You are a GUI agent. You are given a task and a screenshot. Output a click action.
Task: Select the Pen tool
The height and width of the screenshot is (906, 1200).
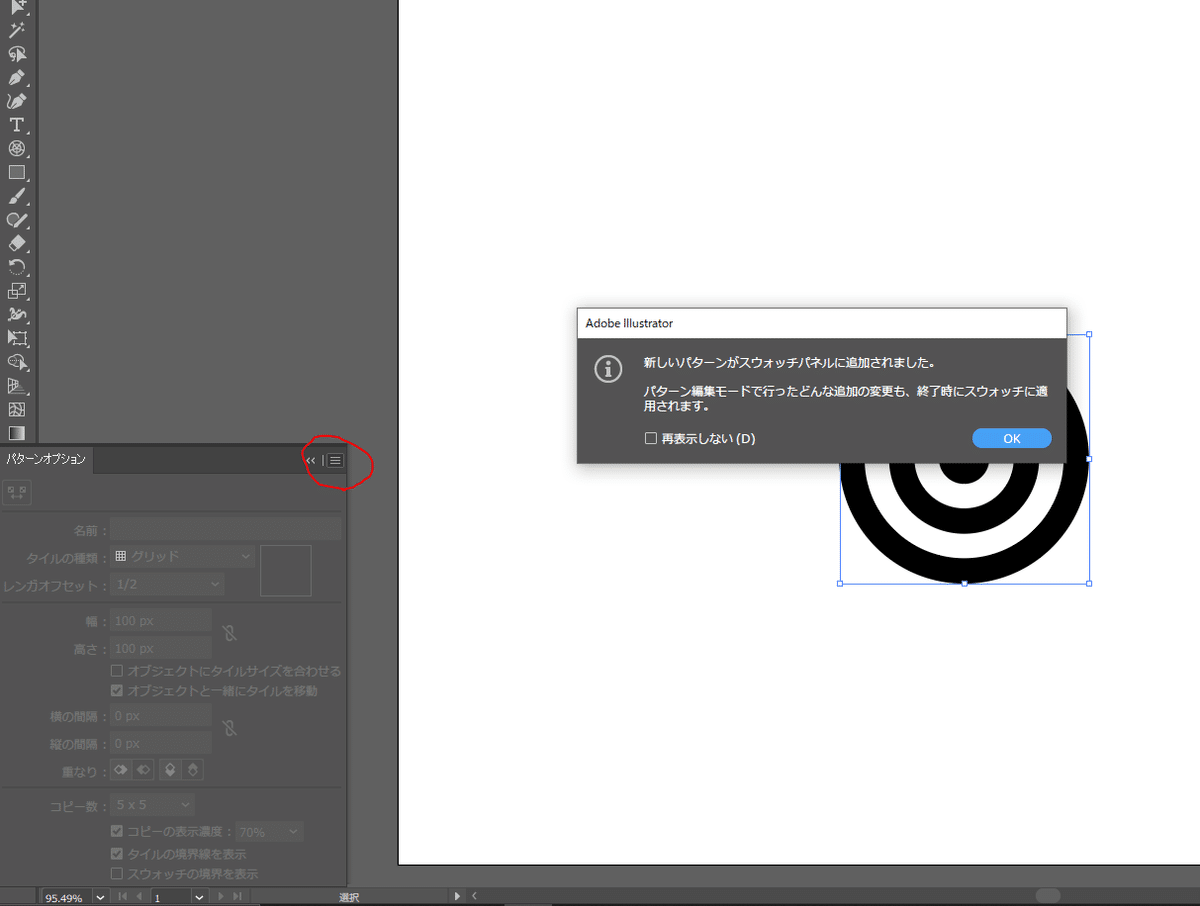coord(17,78)
